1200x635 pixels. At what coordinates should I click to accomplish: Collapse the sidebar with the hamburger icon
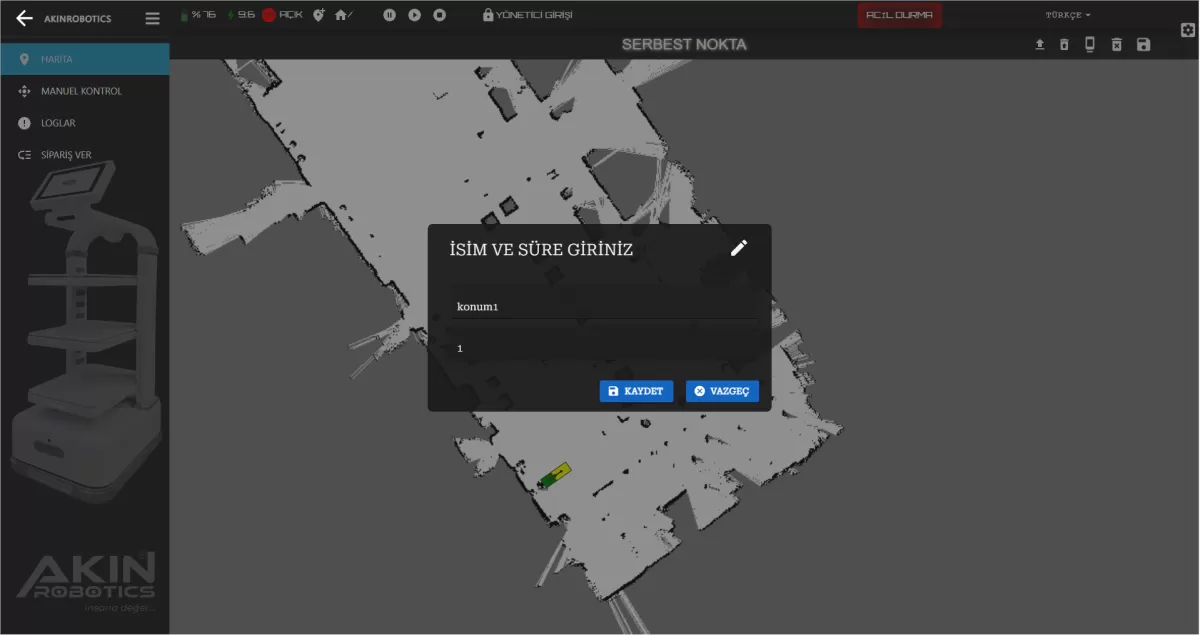[x=152, y=18]
